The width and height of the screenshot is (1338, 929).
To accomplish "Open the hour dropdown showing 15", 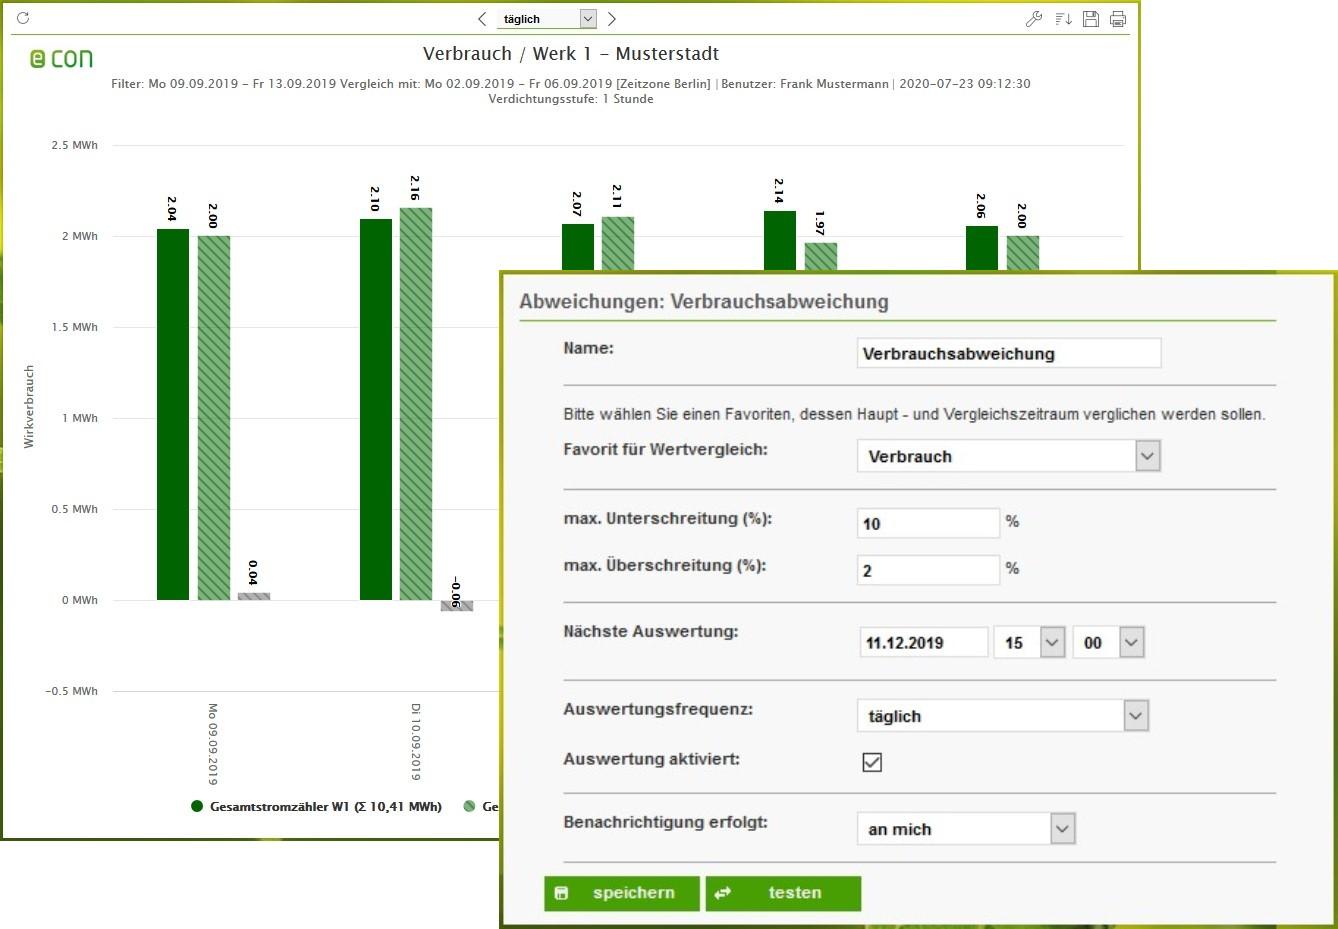I will click(x=1050, y=642).
